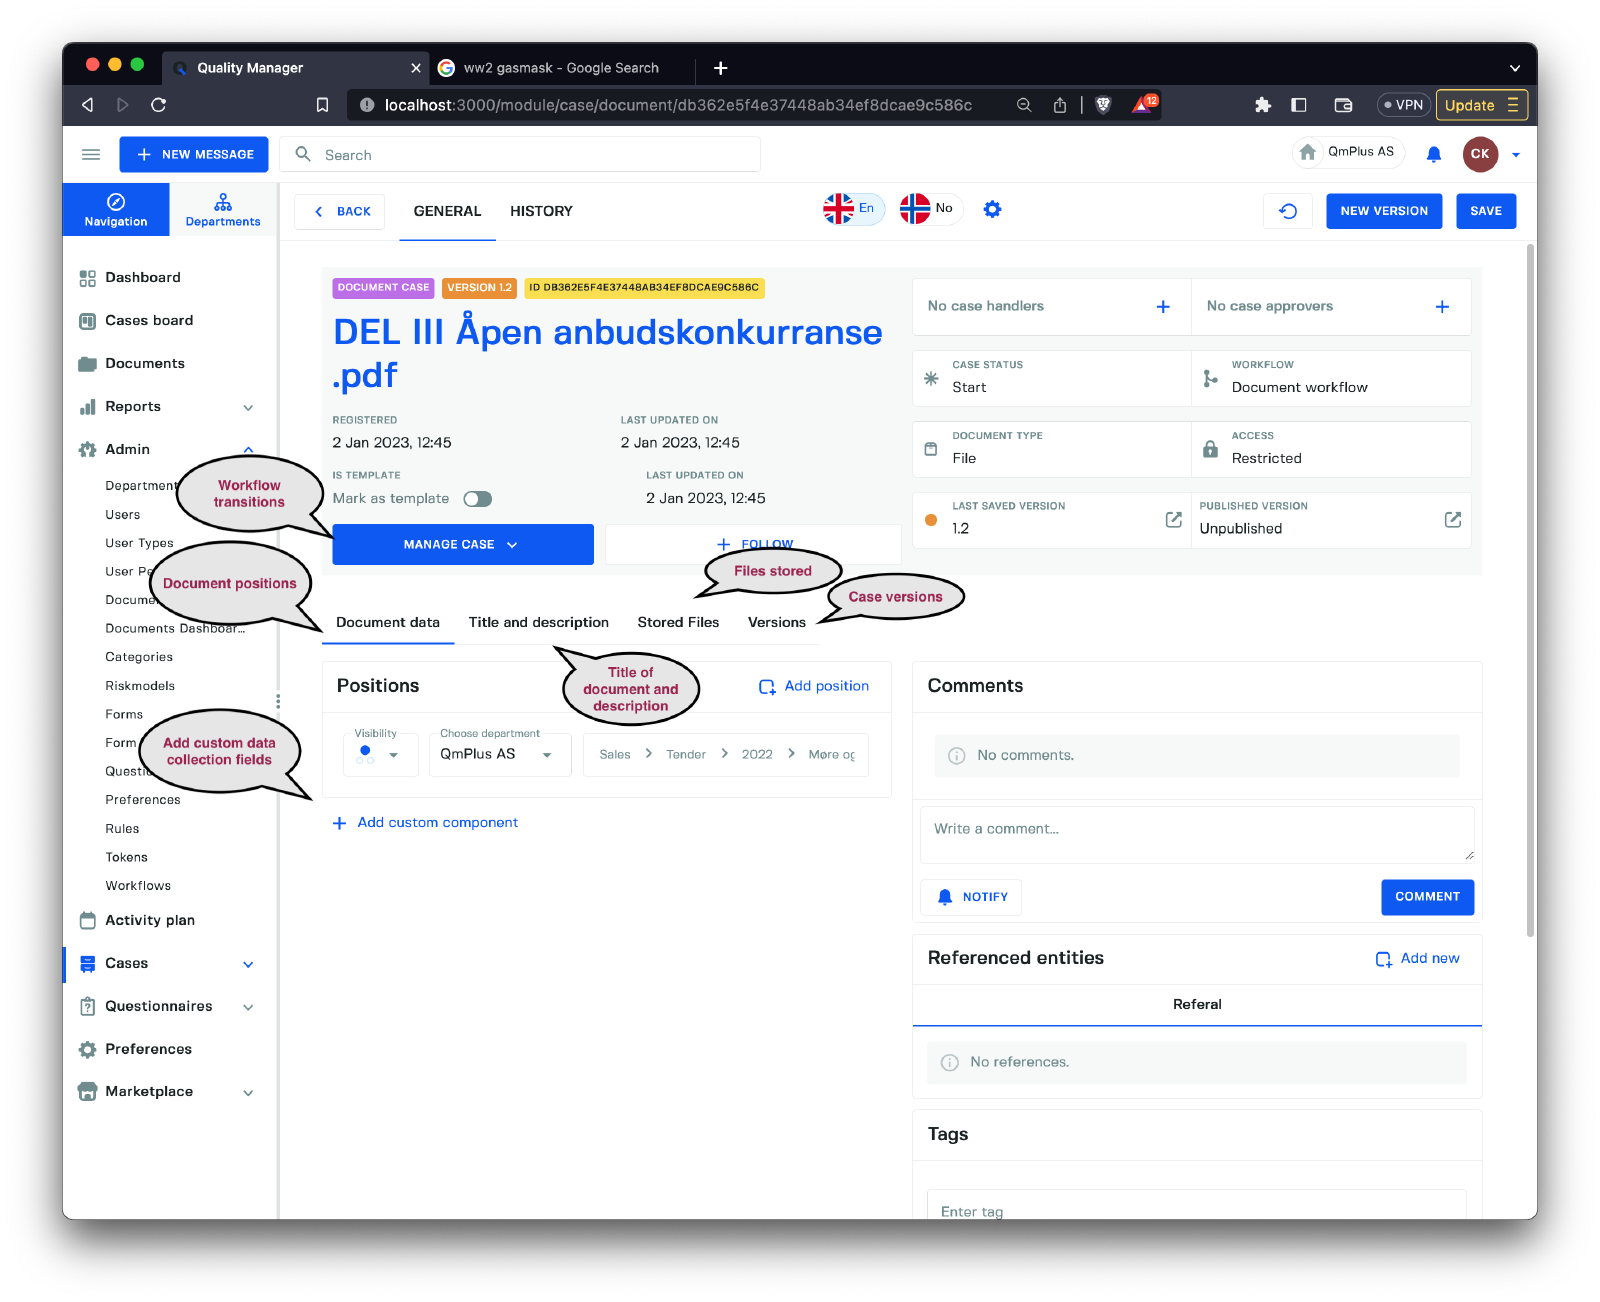
Task: Switch to the History tab
Action: [x=541, y=211]
